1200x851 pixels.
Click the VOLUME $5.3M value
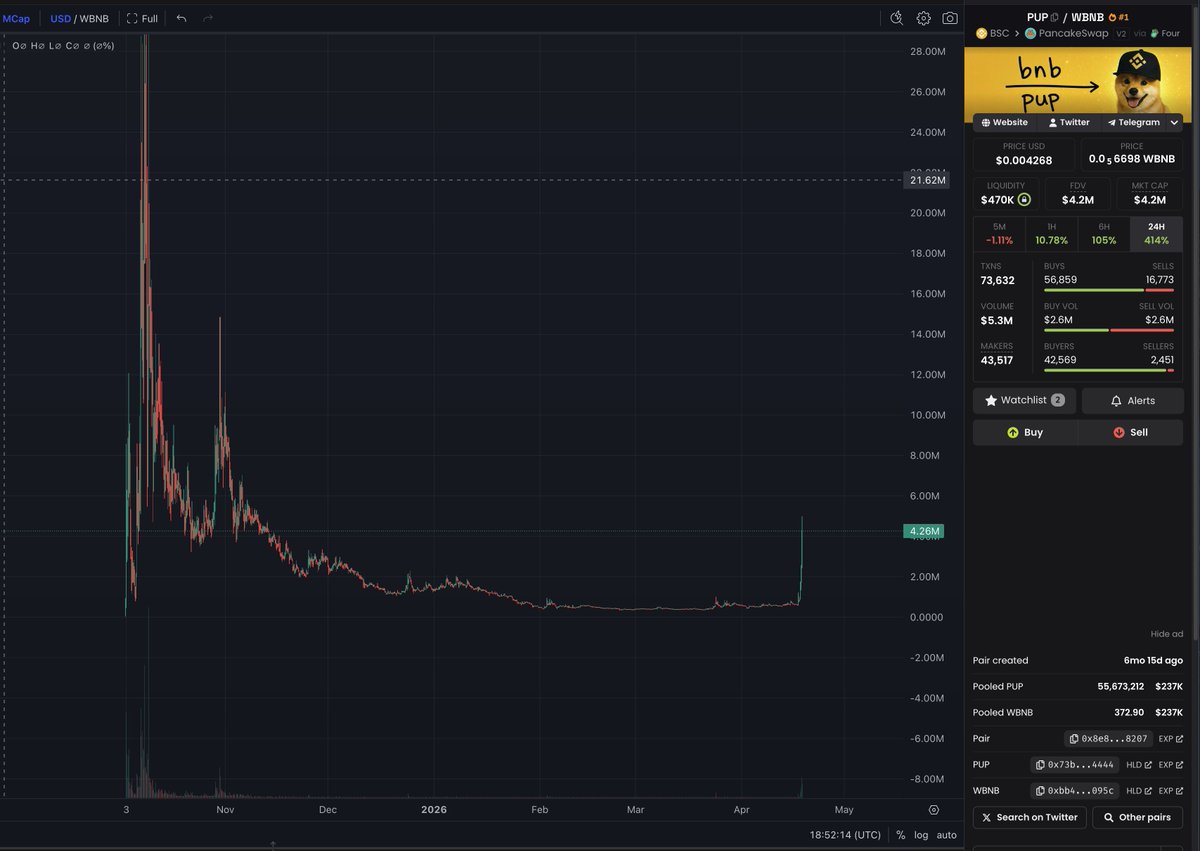(x=996, y=320)
